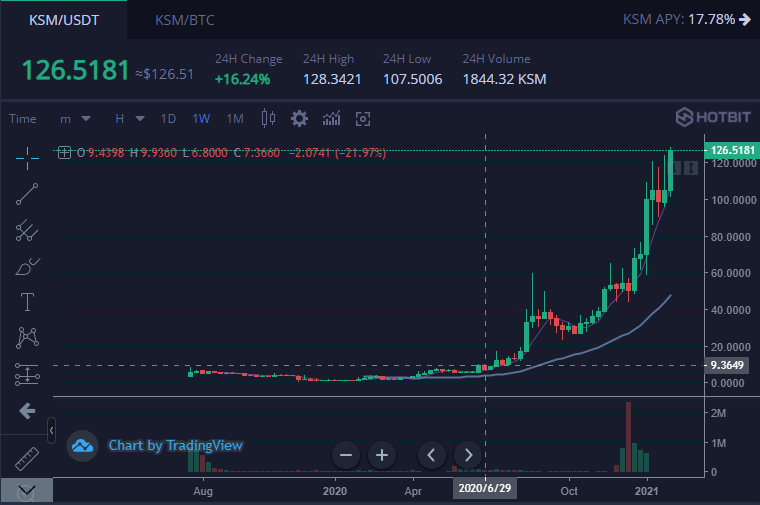Expand the bottom left toolbar chevron
This screenshot has height=505, width=760.
tap(26, 491)
